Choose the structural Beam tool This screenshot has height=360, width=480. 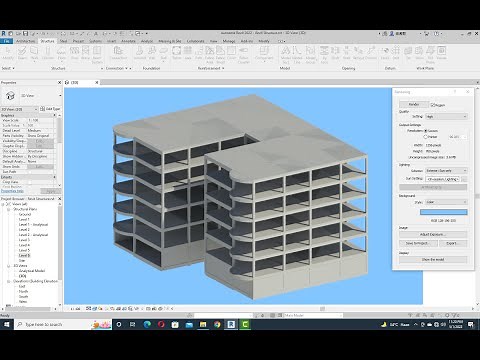[22, 53]
